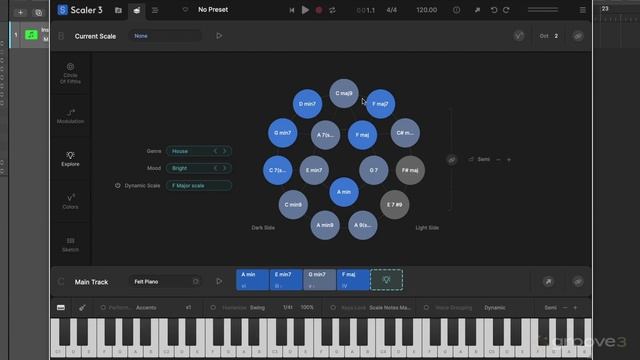Increase Semi transpose in Explore panel
Image resolution: width=640 pixels, height=360 pixels.
pyautogui.click(x=509, y=160)
